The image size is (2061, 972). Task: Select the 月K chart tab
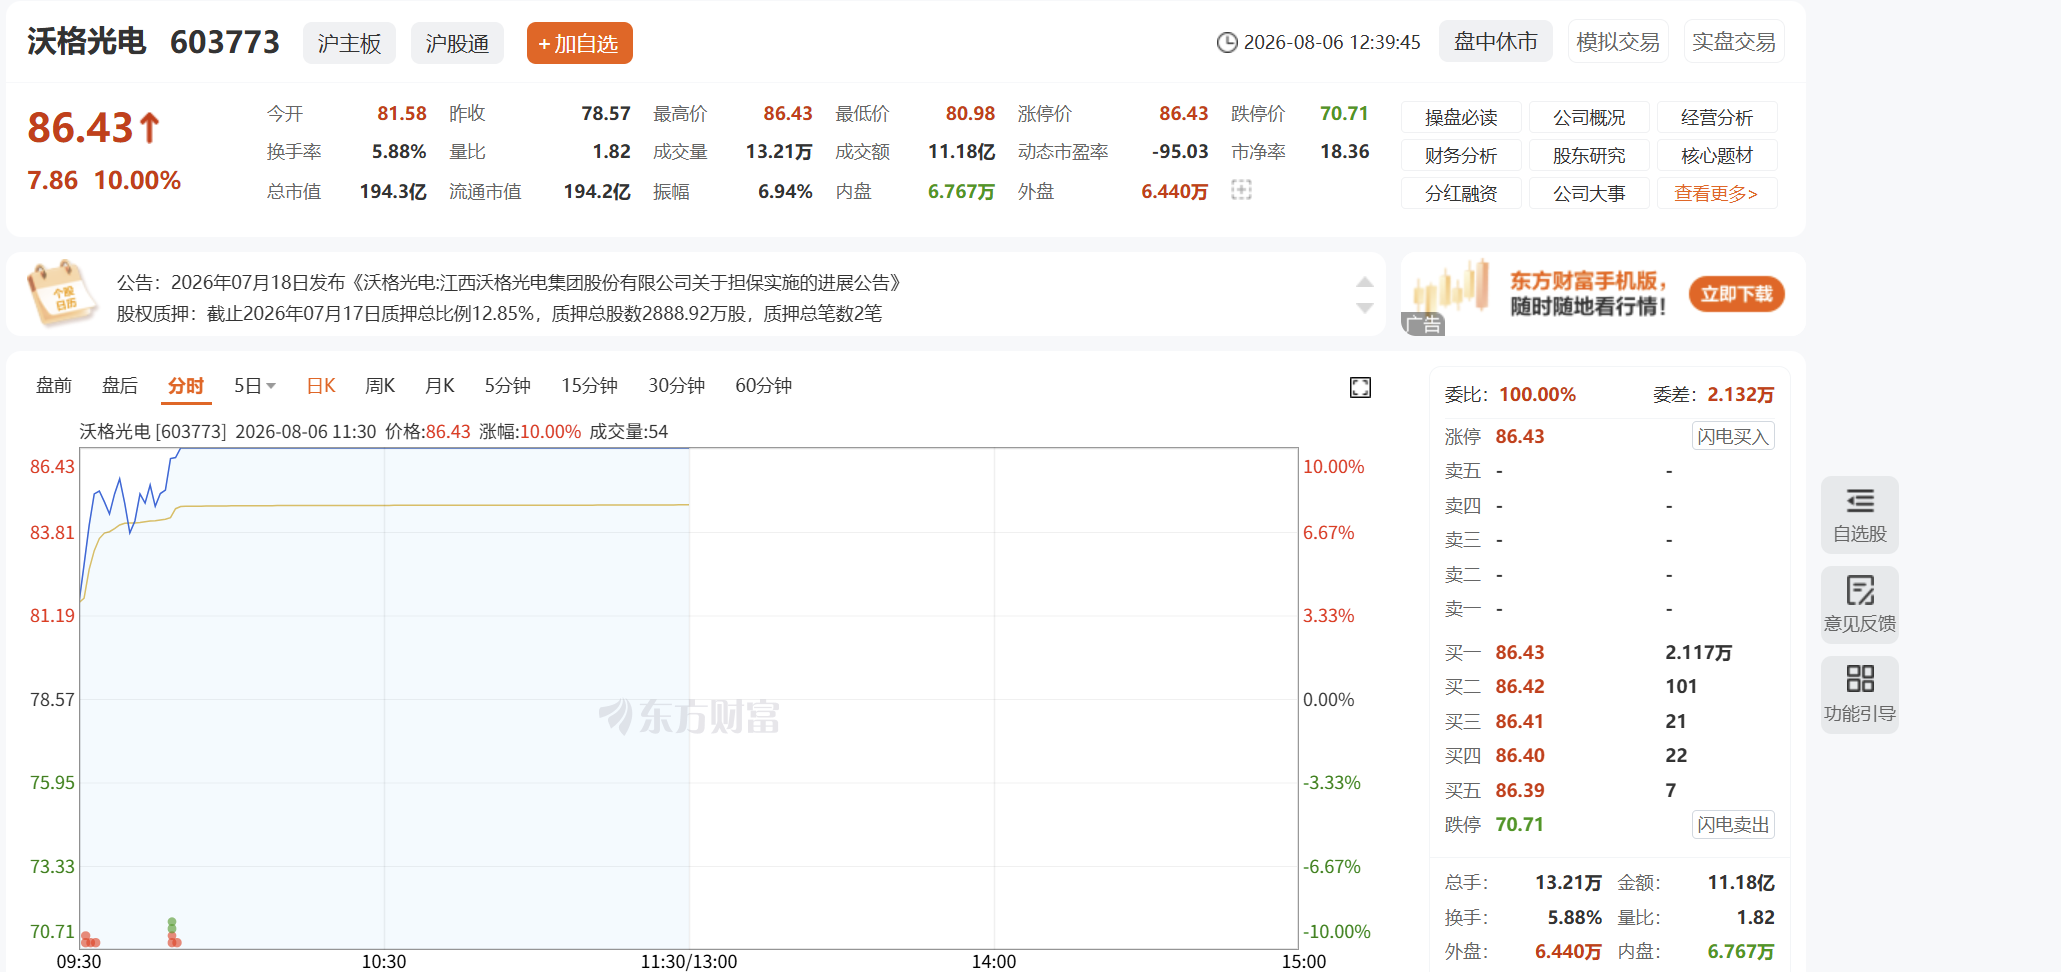coord(440,386)
